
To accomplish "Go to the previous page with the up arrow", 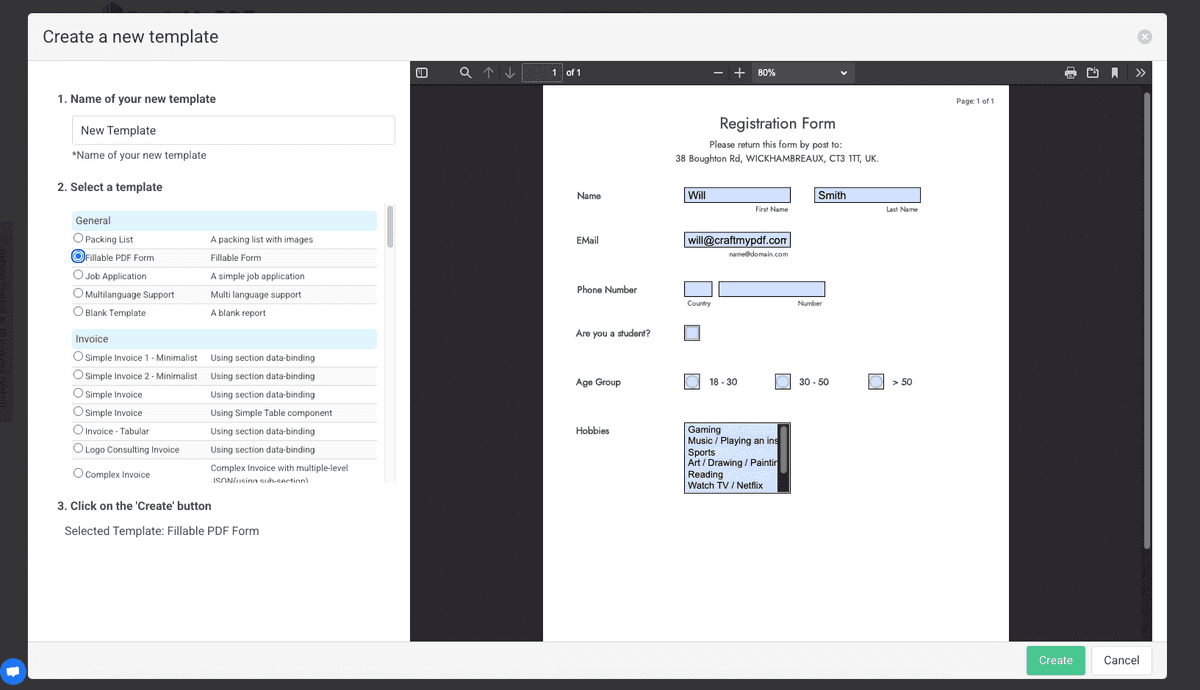I will pyautogui.click(x=487, y=72).
